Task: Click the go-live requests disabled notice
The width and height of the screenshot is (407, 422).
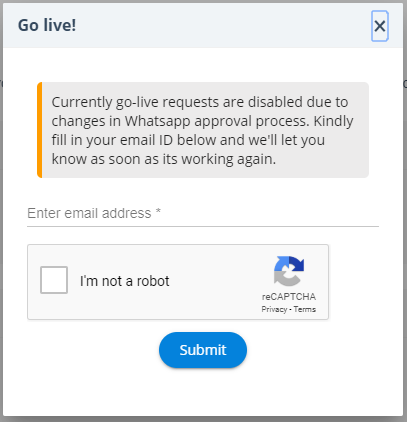Action: [x=203, y=130]
